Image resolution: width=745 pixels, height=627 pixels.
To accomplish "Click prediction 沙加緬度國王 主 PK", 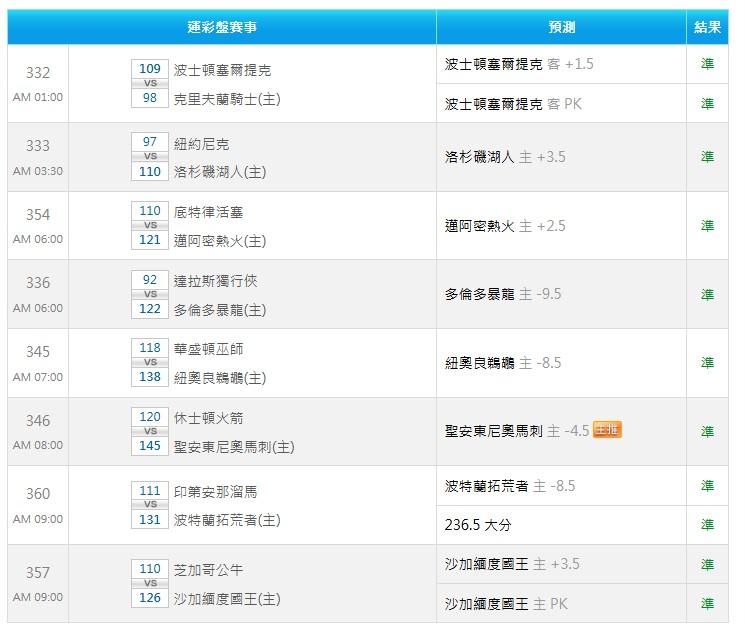I will (x=506, y=604).
